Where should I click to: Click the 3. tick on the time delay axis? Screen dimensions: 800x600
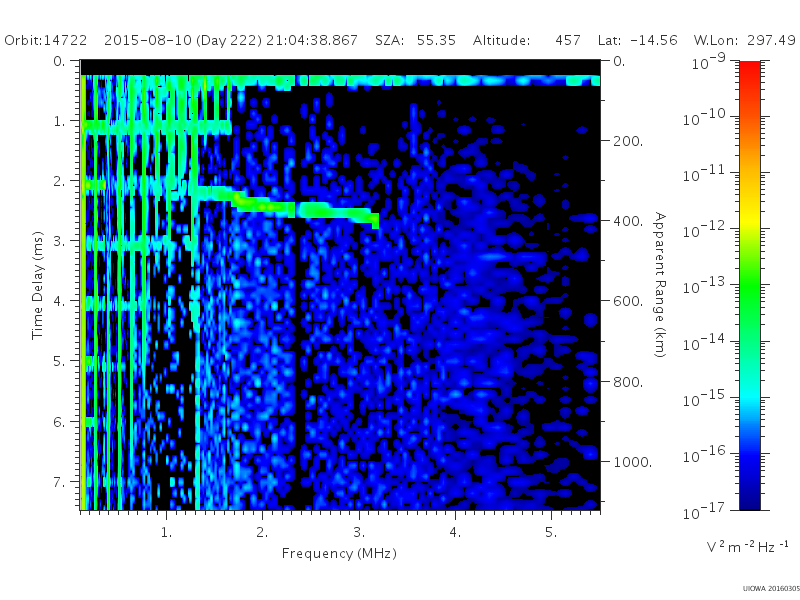[x=59, y=241]
